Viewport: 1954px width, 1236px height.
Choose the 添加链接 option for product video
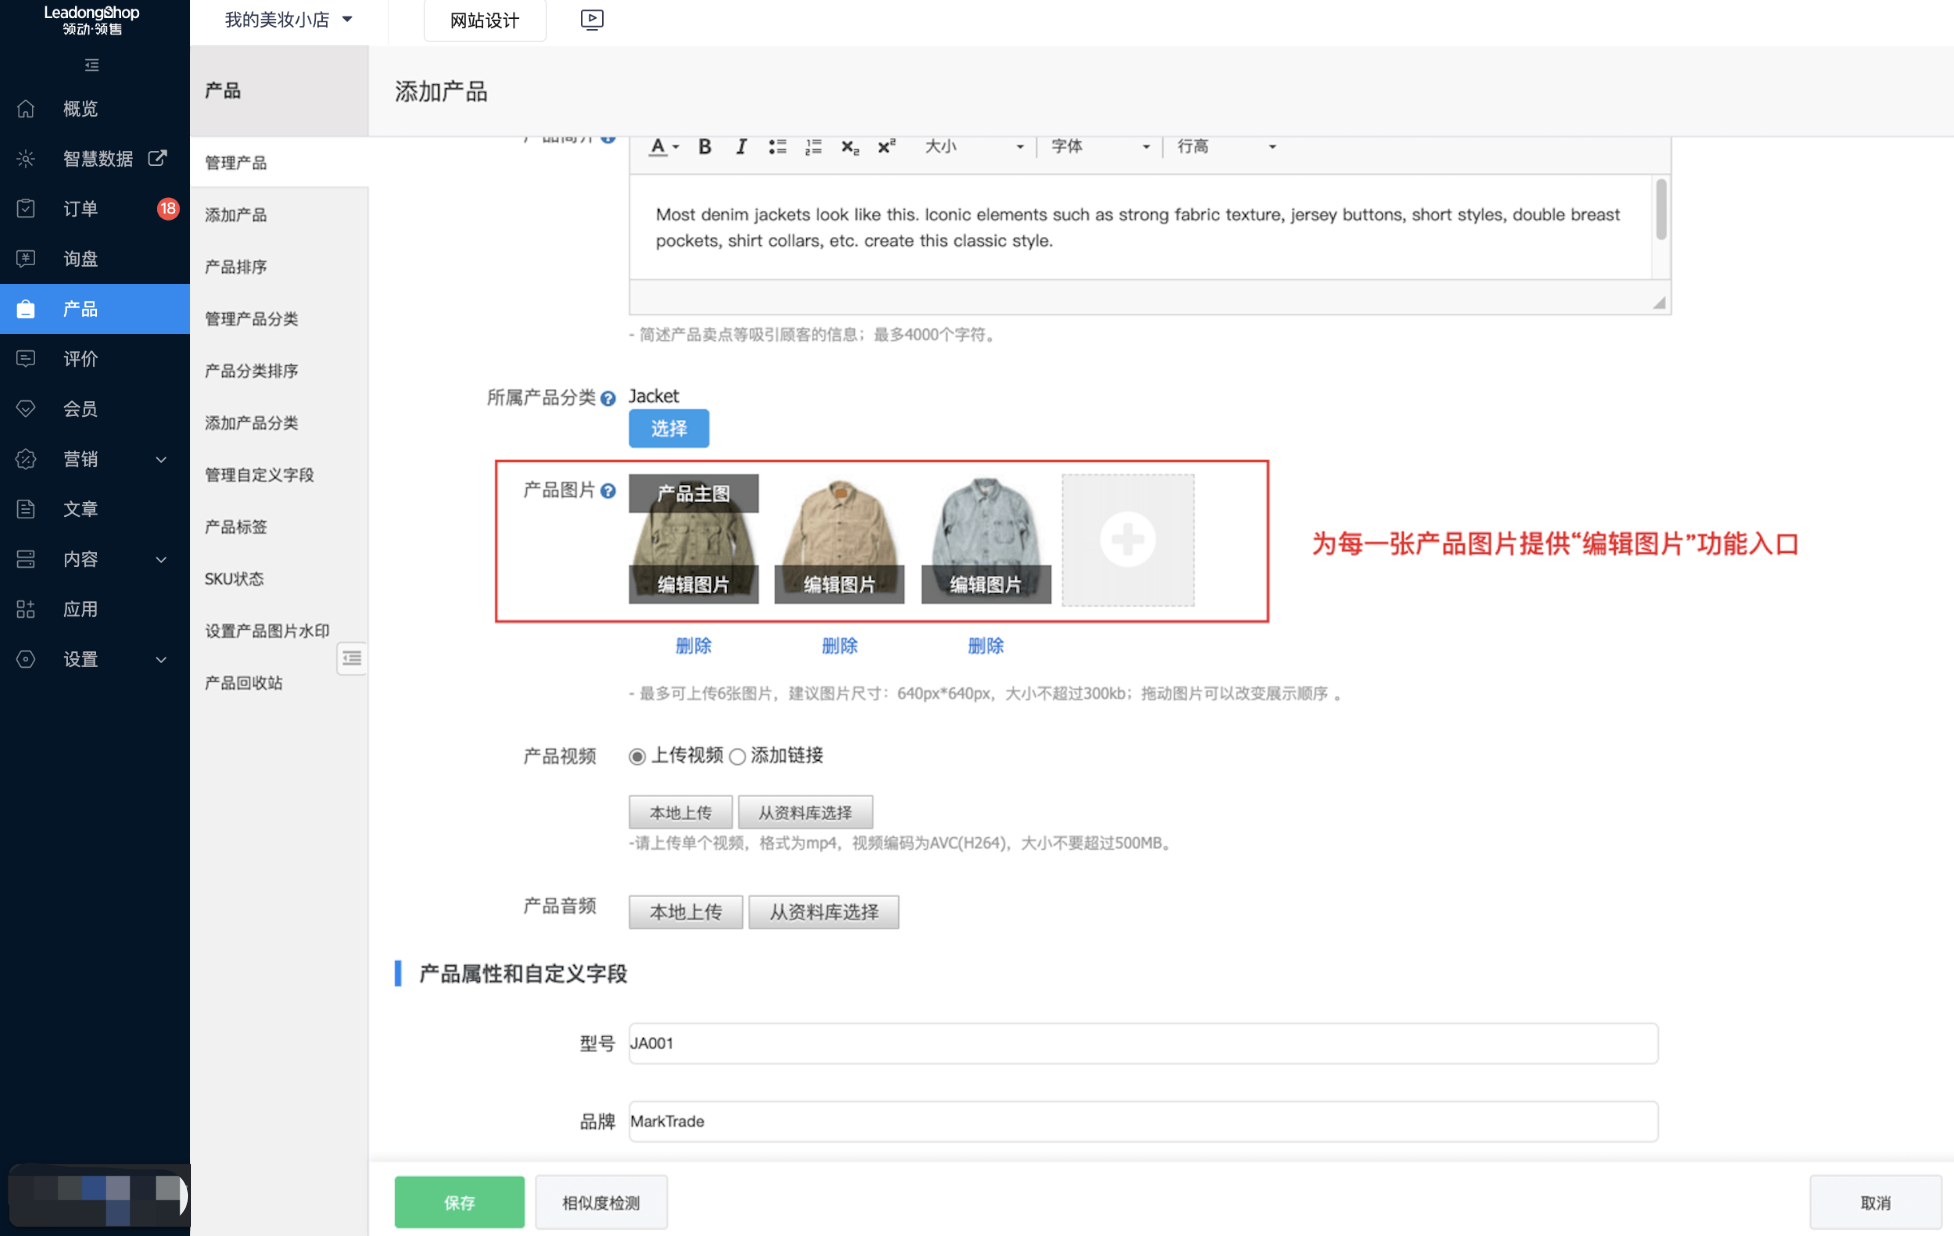[738, 756]
